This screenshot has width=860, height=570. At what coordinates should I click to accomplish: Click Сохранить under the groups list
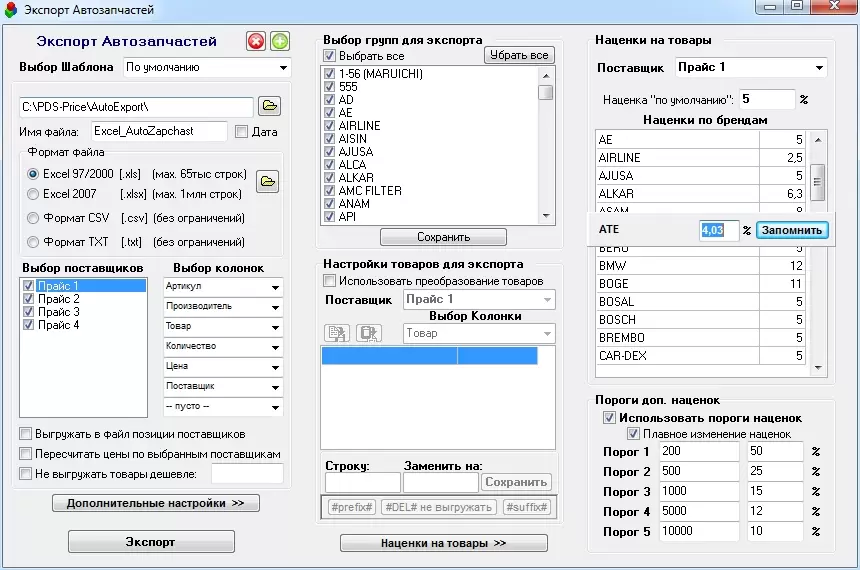(443, 237)
